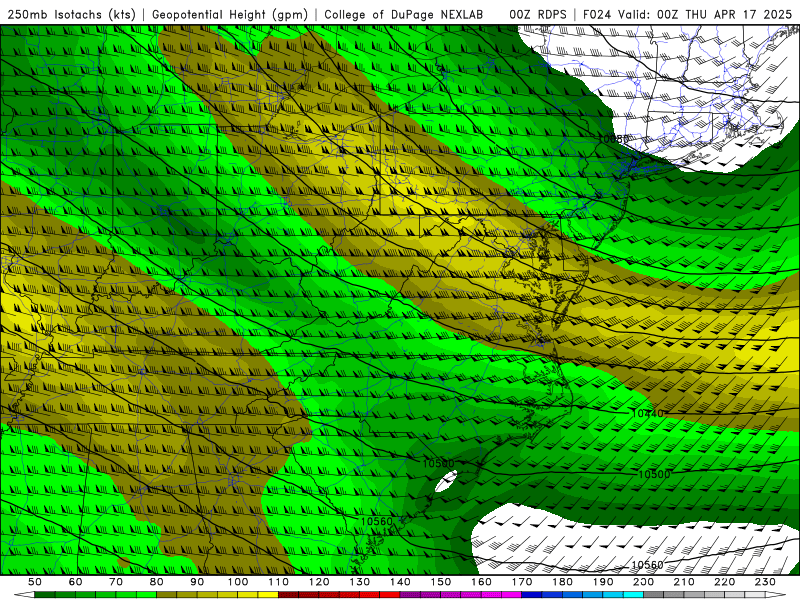Click the 150 kts color bar label
The height and width of the screenshot is (600, 800).
pos(441,582)
